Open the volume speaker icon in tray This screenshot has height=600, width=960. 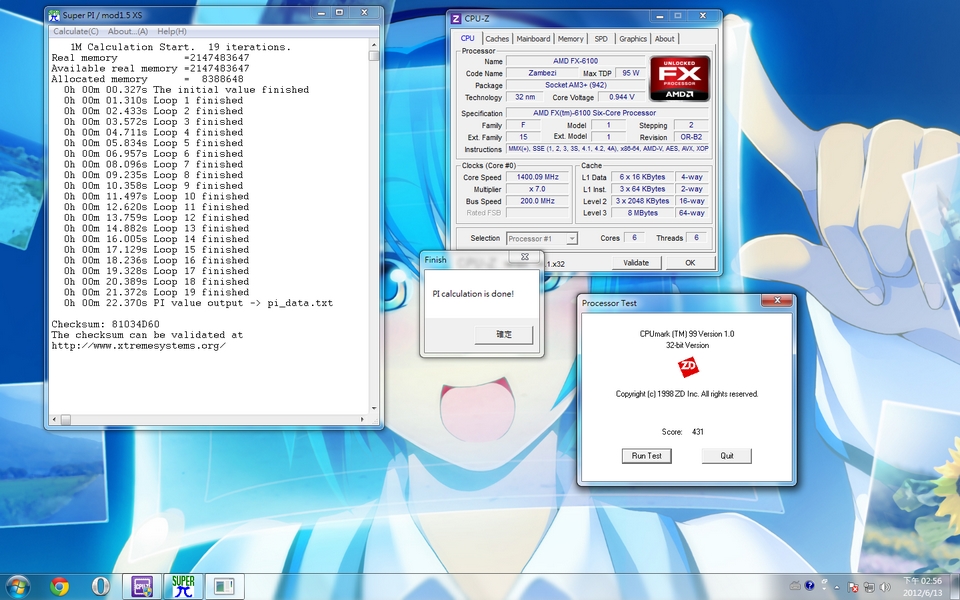[x=885, y=587]
